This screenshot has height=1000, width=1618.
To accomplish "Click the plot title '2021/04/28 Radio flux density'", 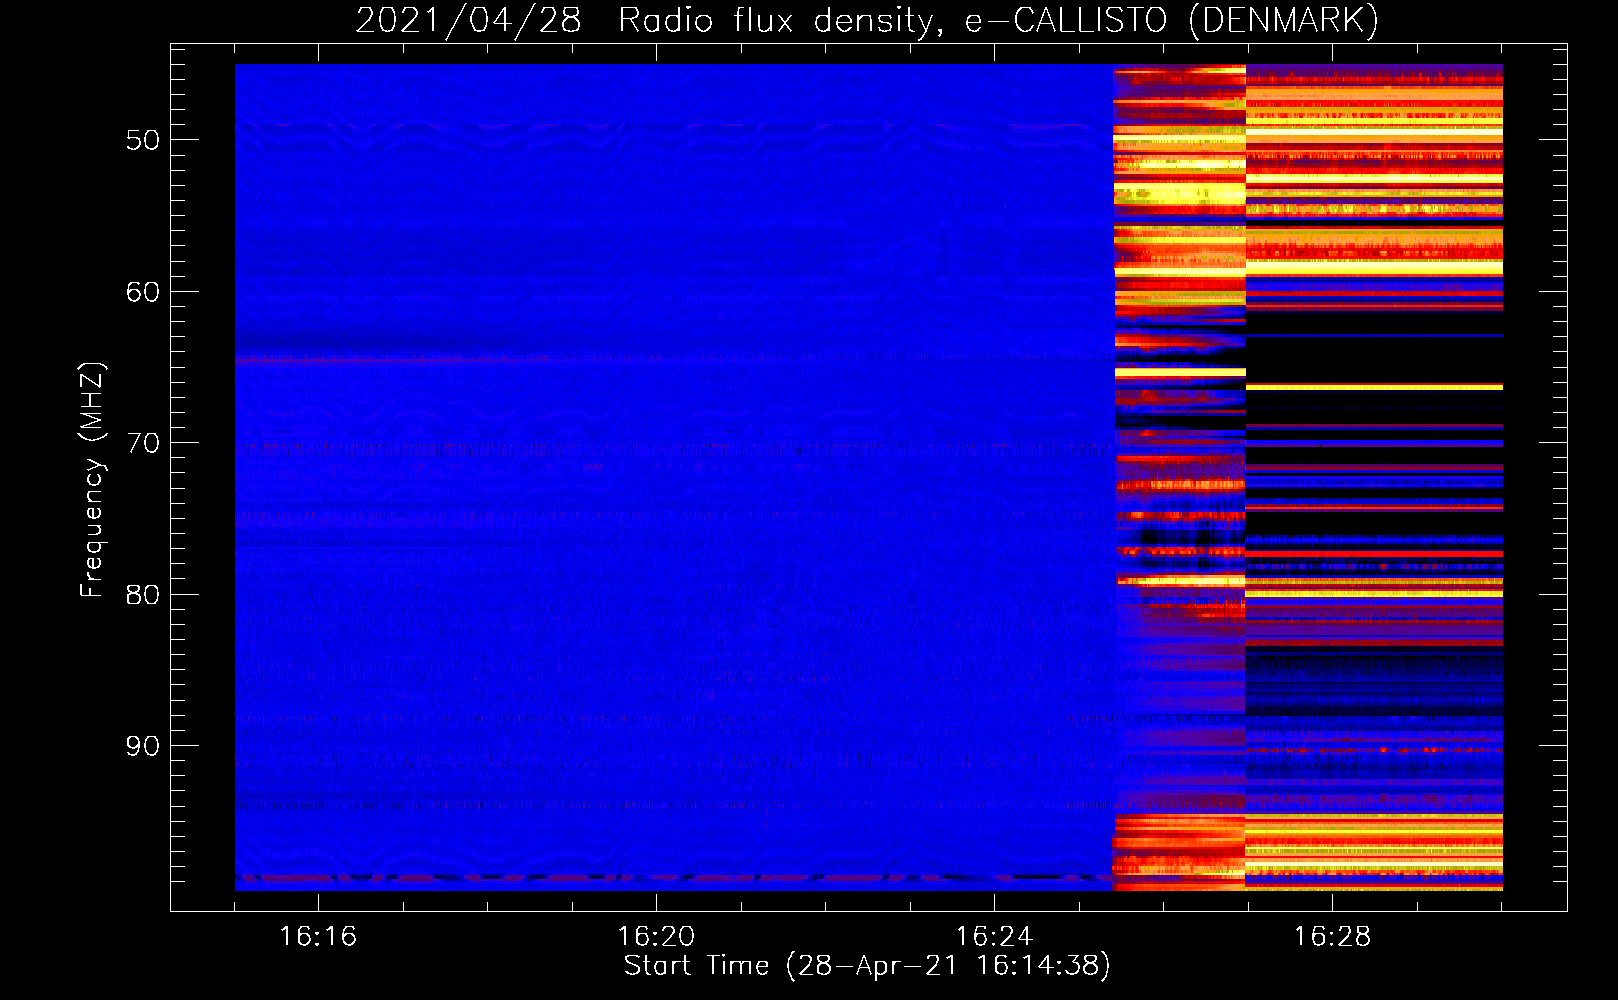I will pyautogui.click(x=867, y=21).
